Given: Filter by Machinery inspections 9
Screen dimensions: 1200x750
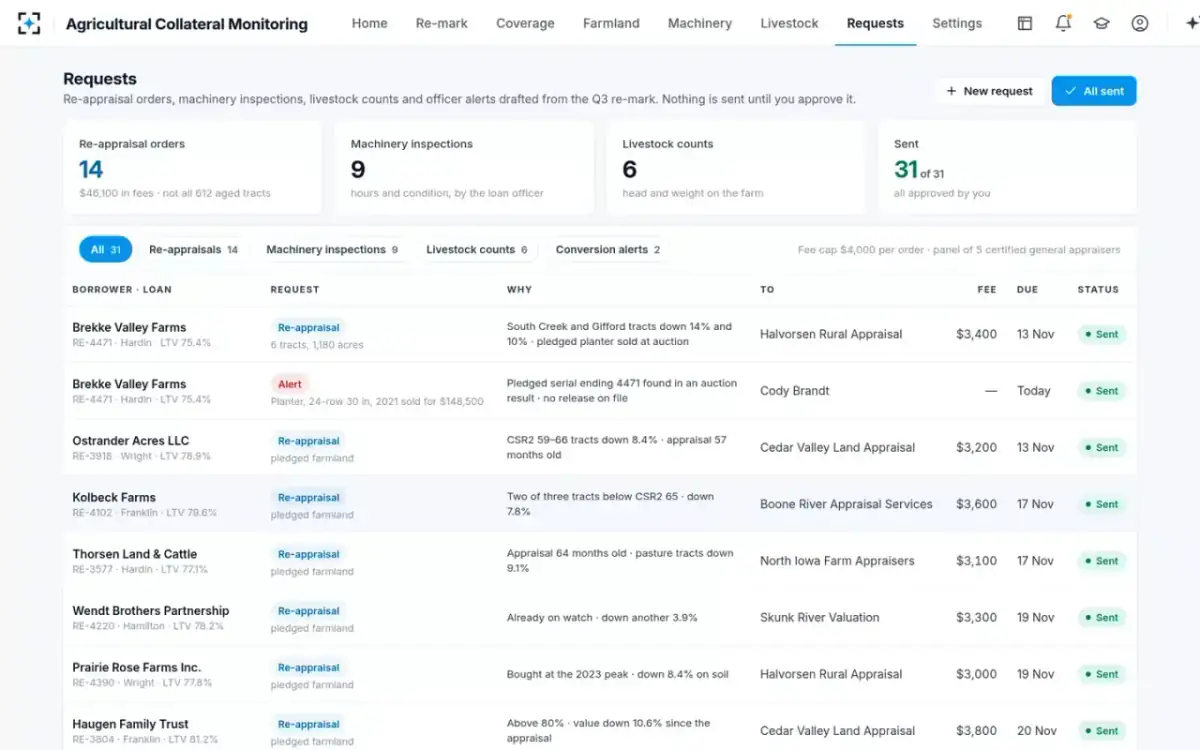Looking at the screenshot, I should 332,250.
